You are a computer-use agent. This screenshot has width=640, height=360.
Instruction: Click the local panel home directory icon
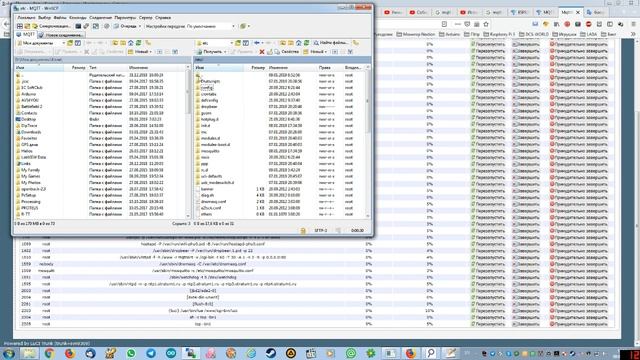tap(131, 43)
